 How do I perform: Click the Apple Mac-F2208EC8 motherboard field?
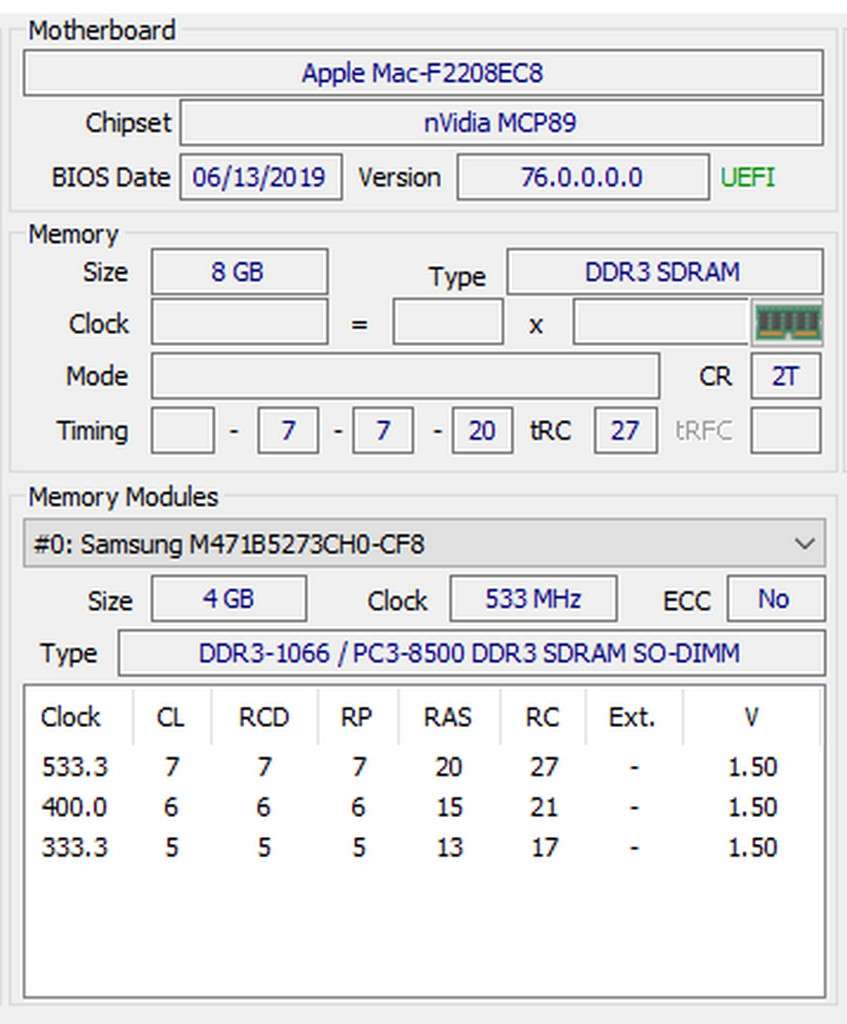(424, 72)
